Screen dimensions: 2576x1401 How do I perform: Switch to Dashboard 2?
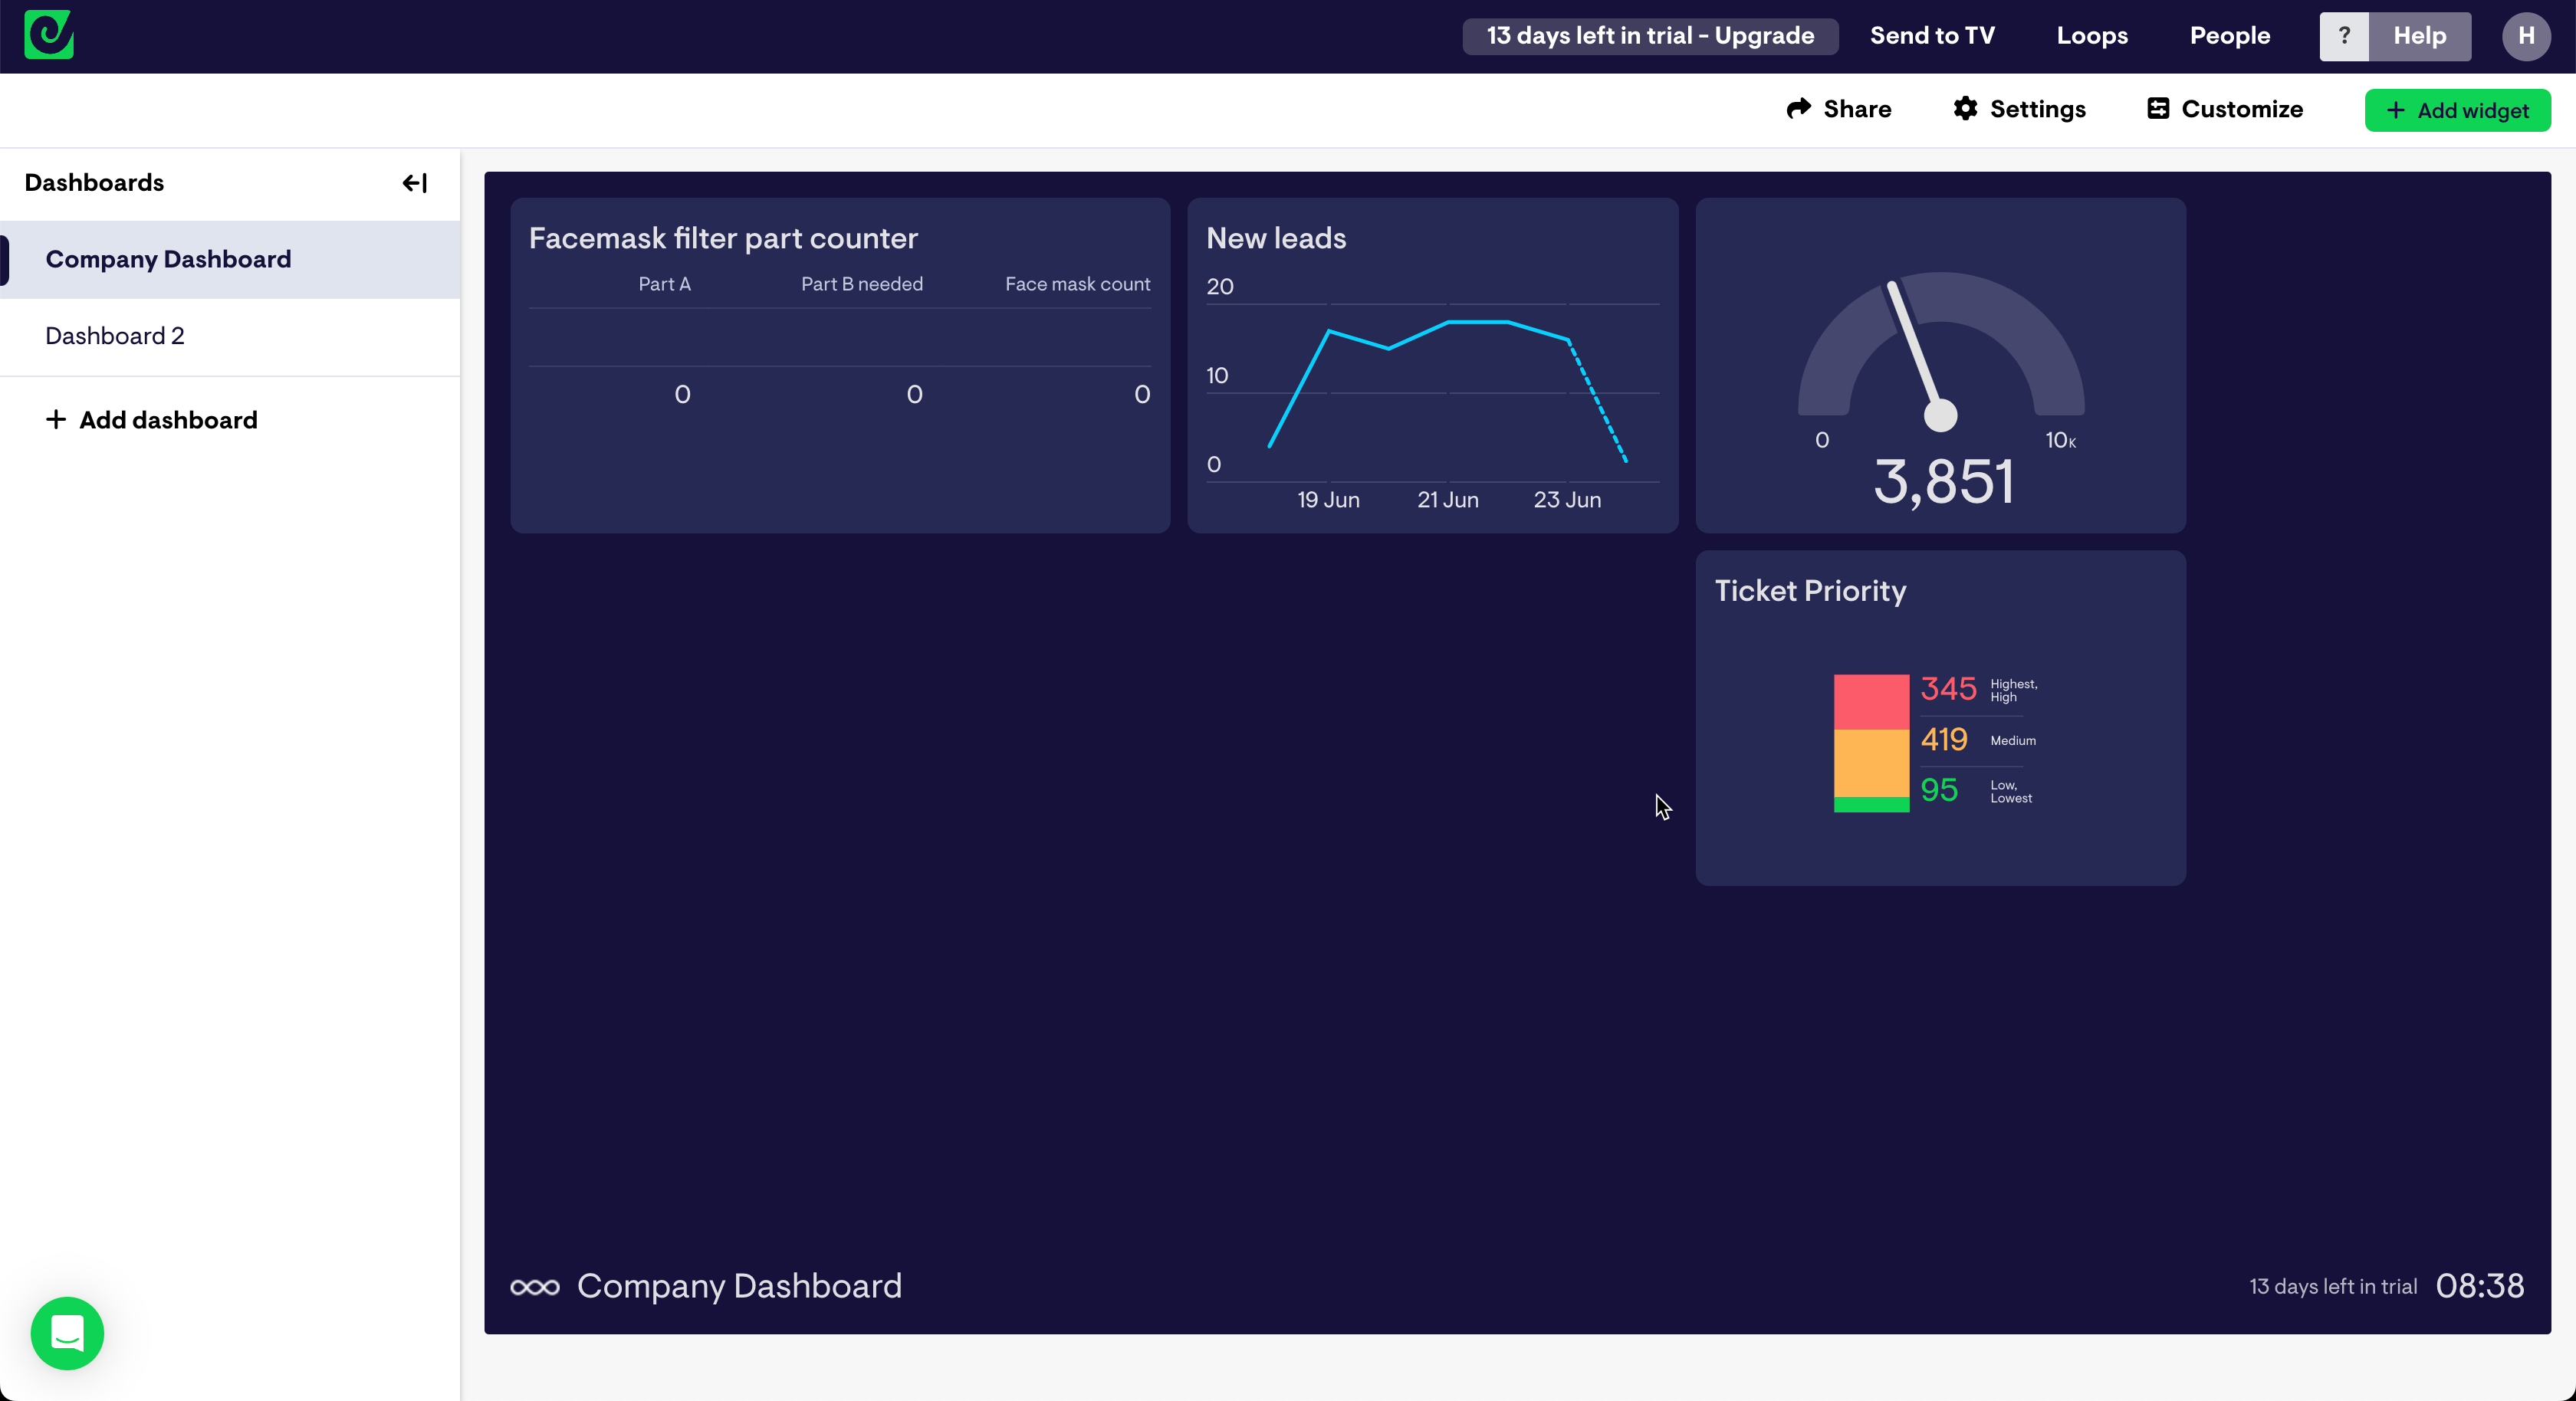tap(230, 336)
